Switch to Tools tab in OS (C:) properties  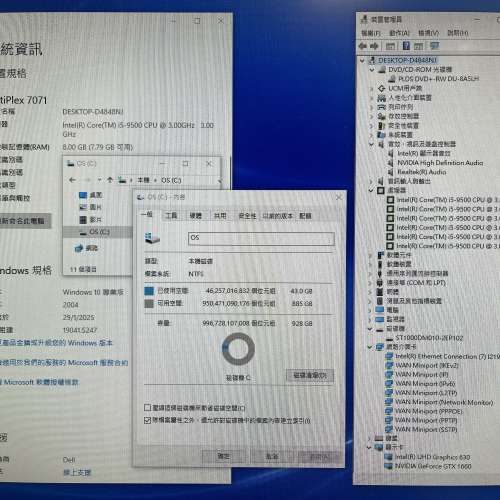pos(171,216)
